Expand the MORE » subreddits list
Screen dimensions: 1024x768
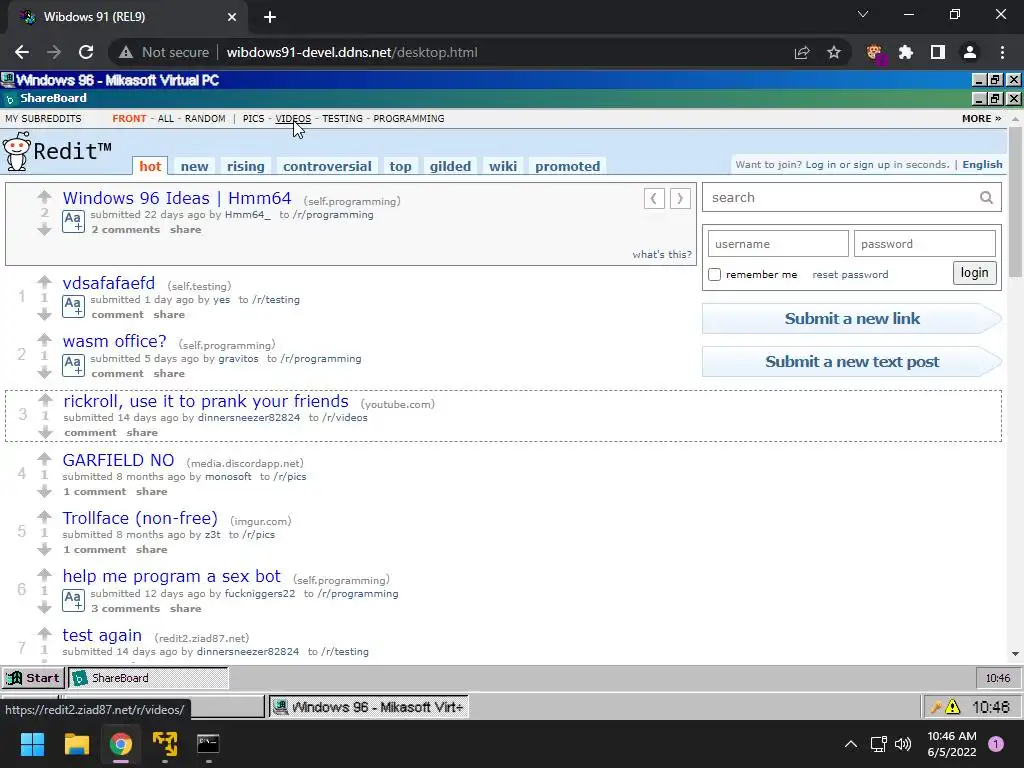tap(981, 118)
